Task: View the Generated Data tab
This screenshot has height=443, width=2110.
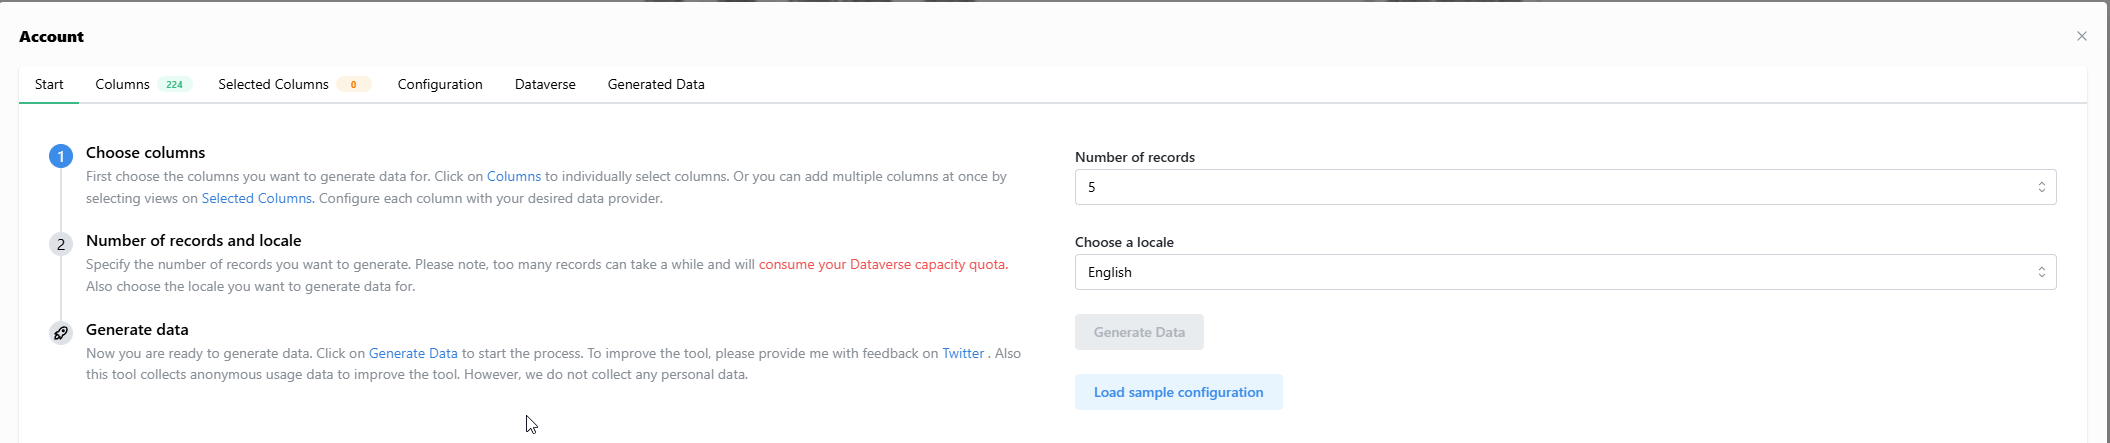Action: click(656, 85)
